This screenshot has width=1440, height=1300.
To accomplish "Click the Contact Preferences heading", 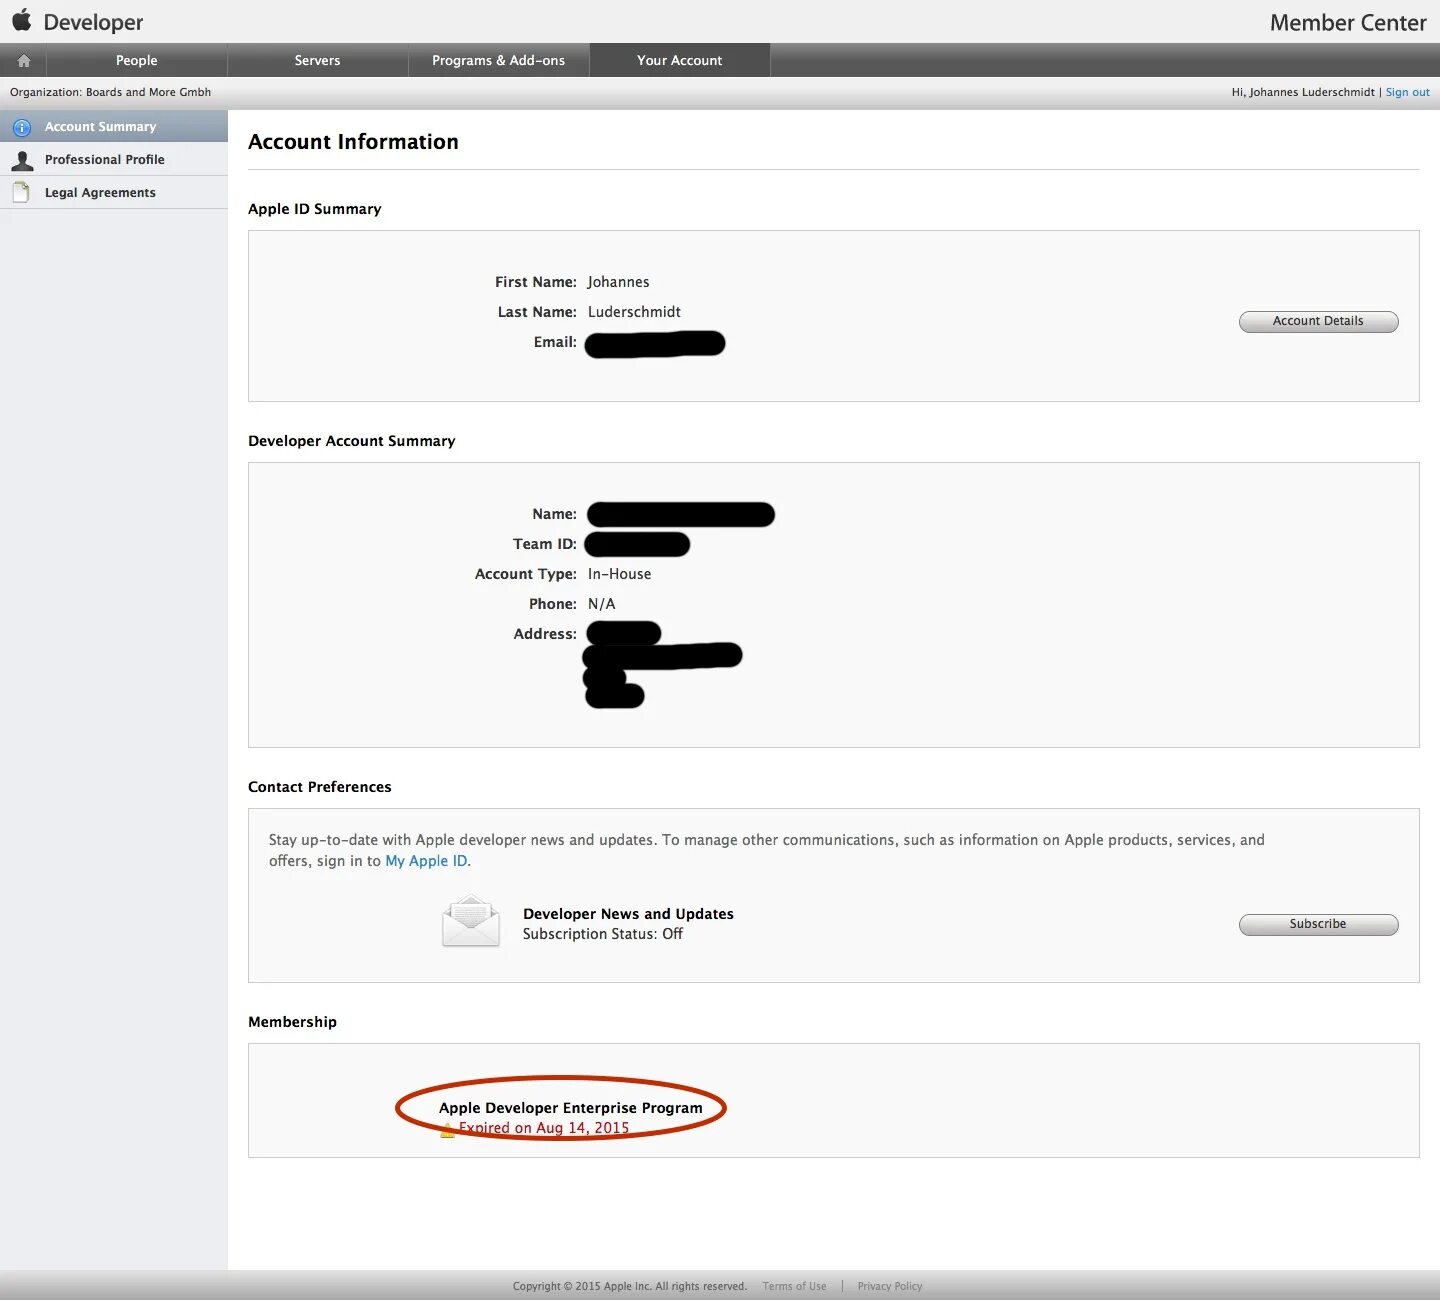I will pyautogui.click(x=320, y=787).
